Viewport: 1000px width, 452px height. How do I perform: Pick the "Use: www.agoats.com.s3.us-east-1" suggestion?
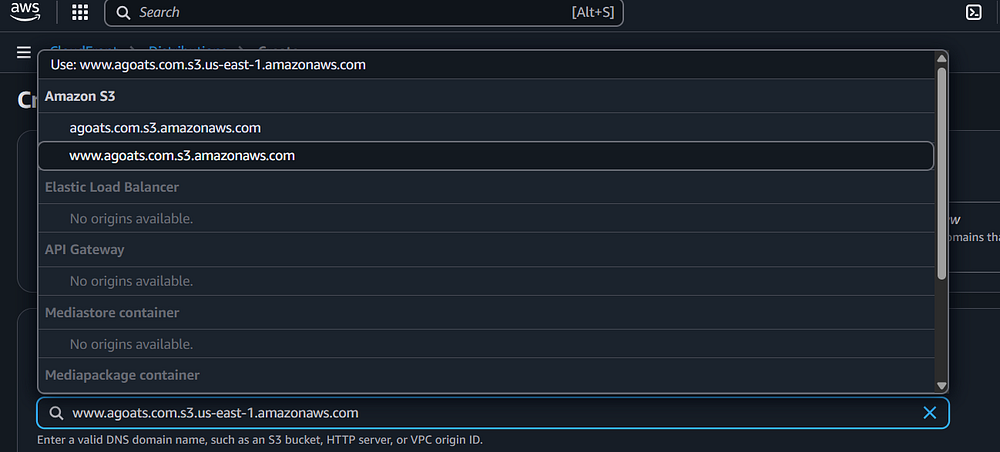(x=208, y=65)
